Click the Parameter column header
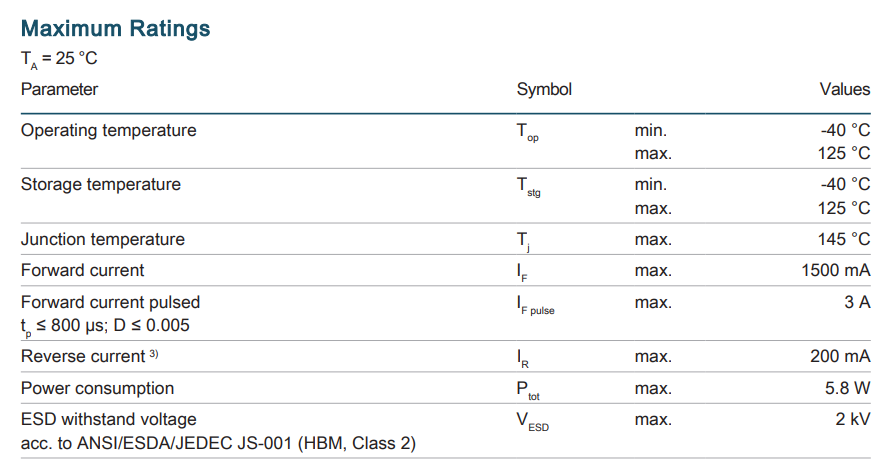The width and height of the screenshot is (892, 475). [x=59, y=89]
